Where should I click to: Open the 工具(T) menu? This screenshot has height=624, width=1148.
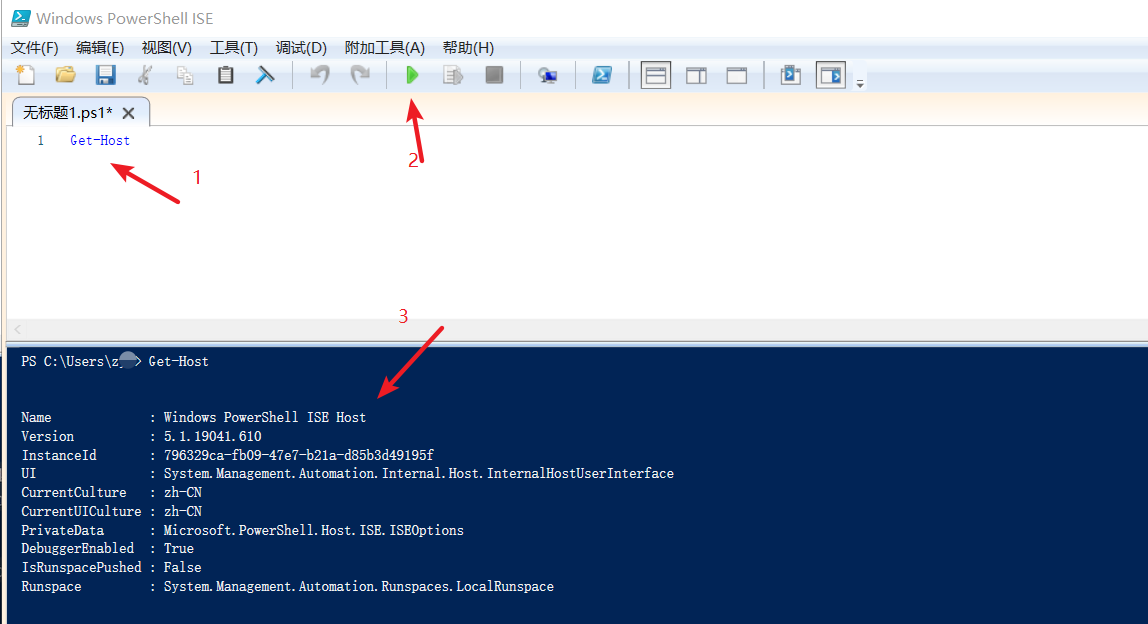point(234,48)
